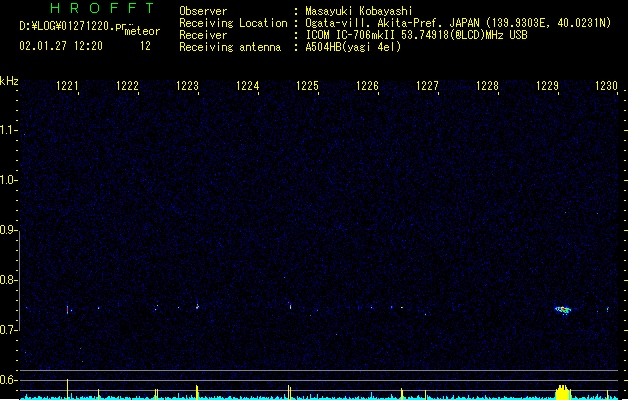Click the tall yellow intensity spike under 1221
Image resolution: width=629 pixels, height=400 pixels.
point(67,388)
